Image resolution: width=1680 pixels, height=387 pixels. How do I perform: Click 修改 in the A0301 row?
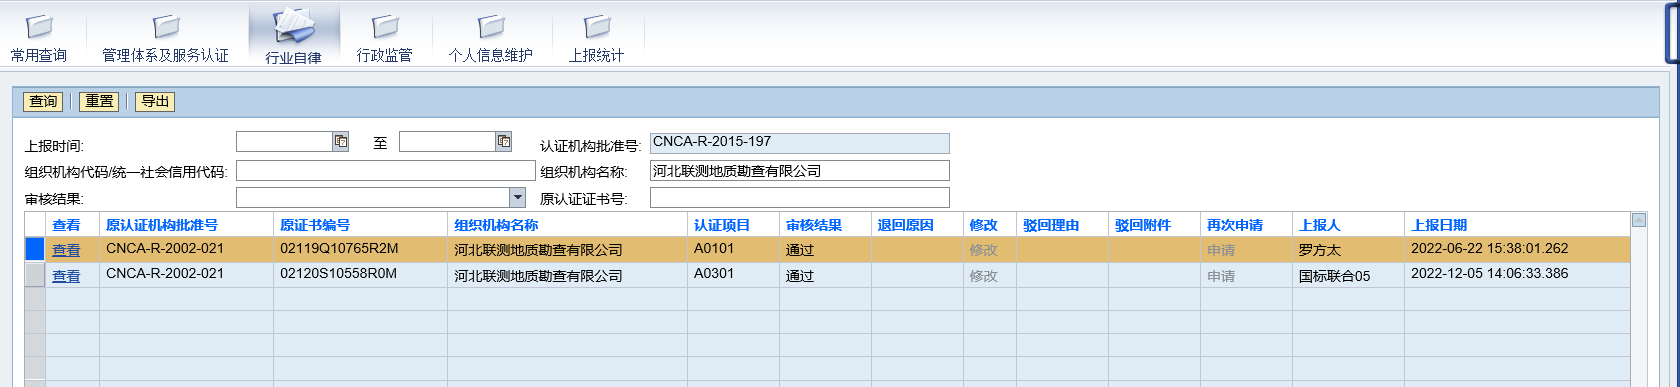pos(984,276)
